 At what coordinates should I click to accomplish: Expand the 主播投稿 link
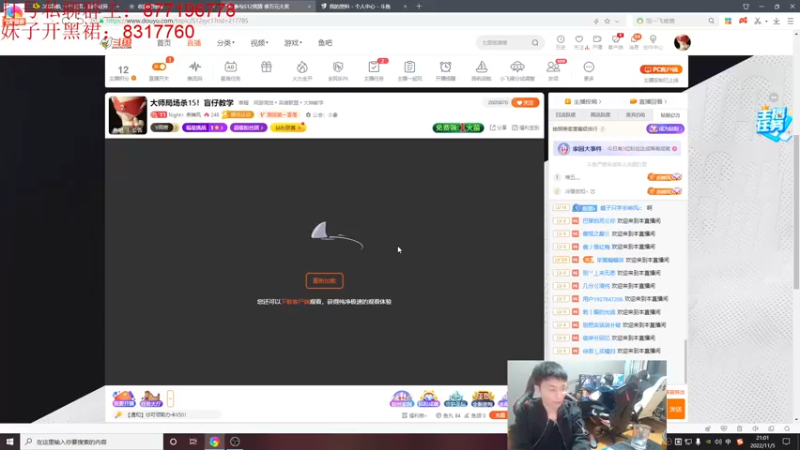click(583, 102)
